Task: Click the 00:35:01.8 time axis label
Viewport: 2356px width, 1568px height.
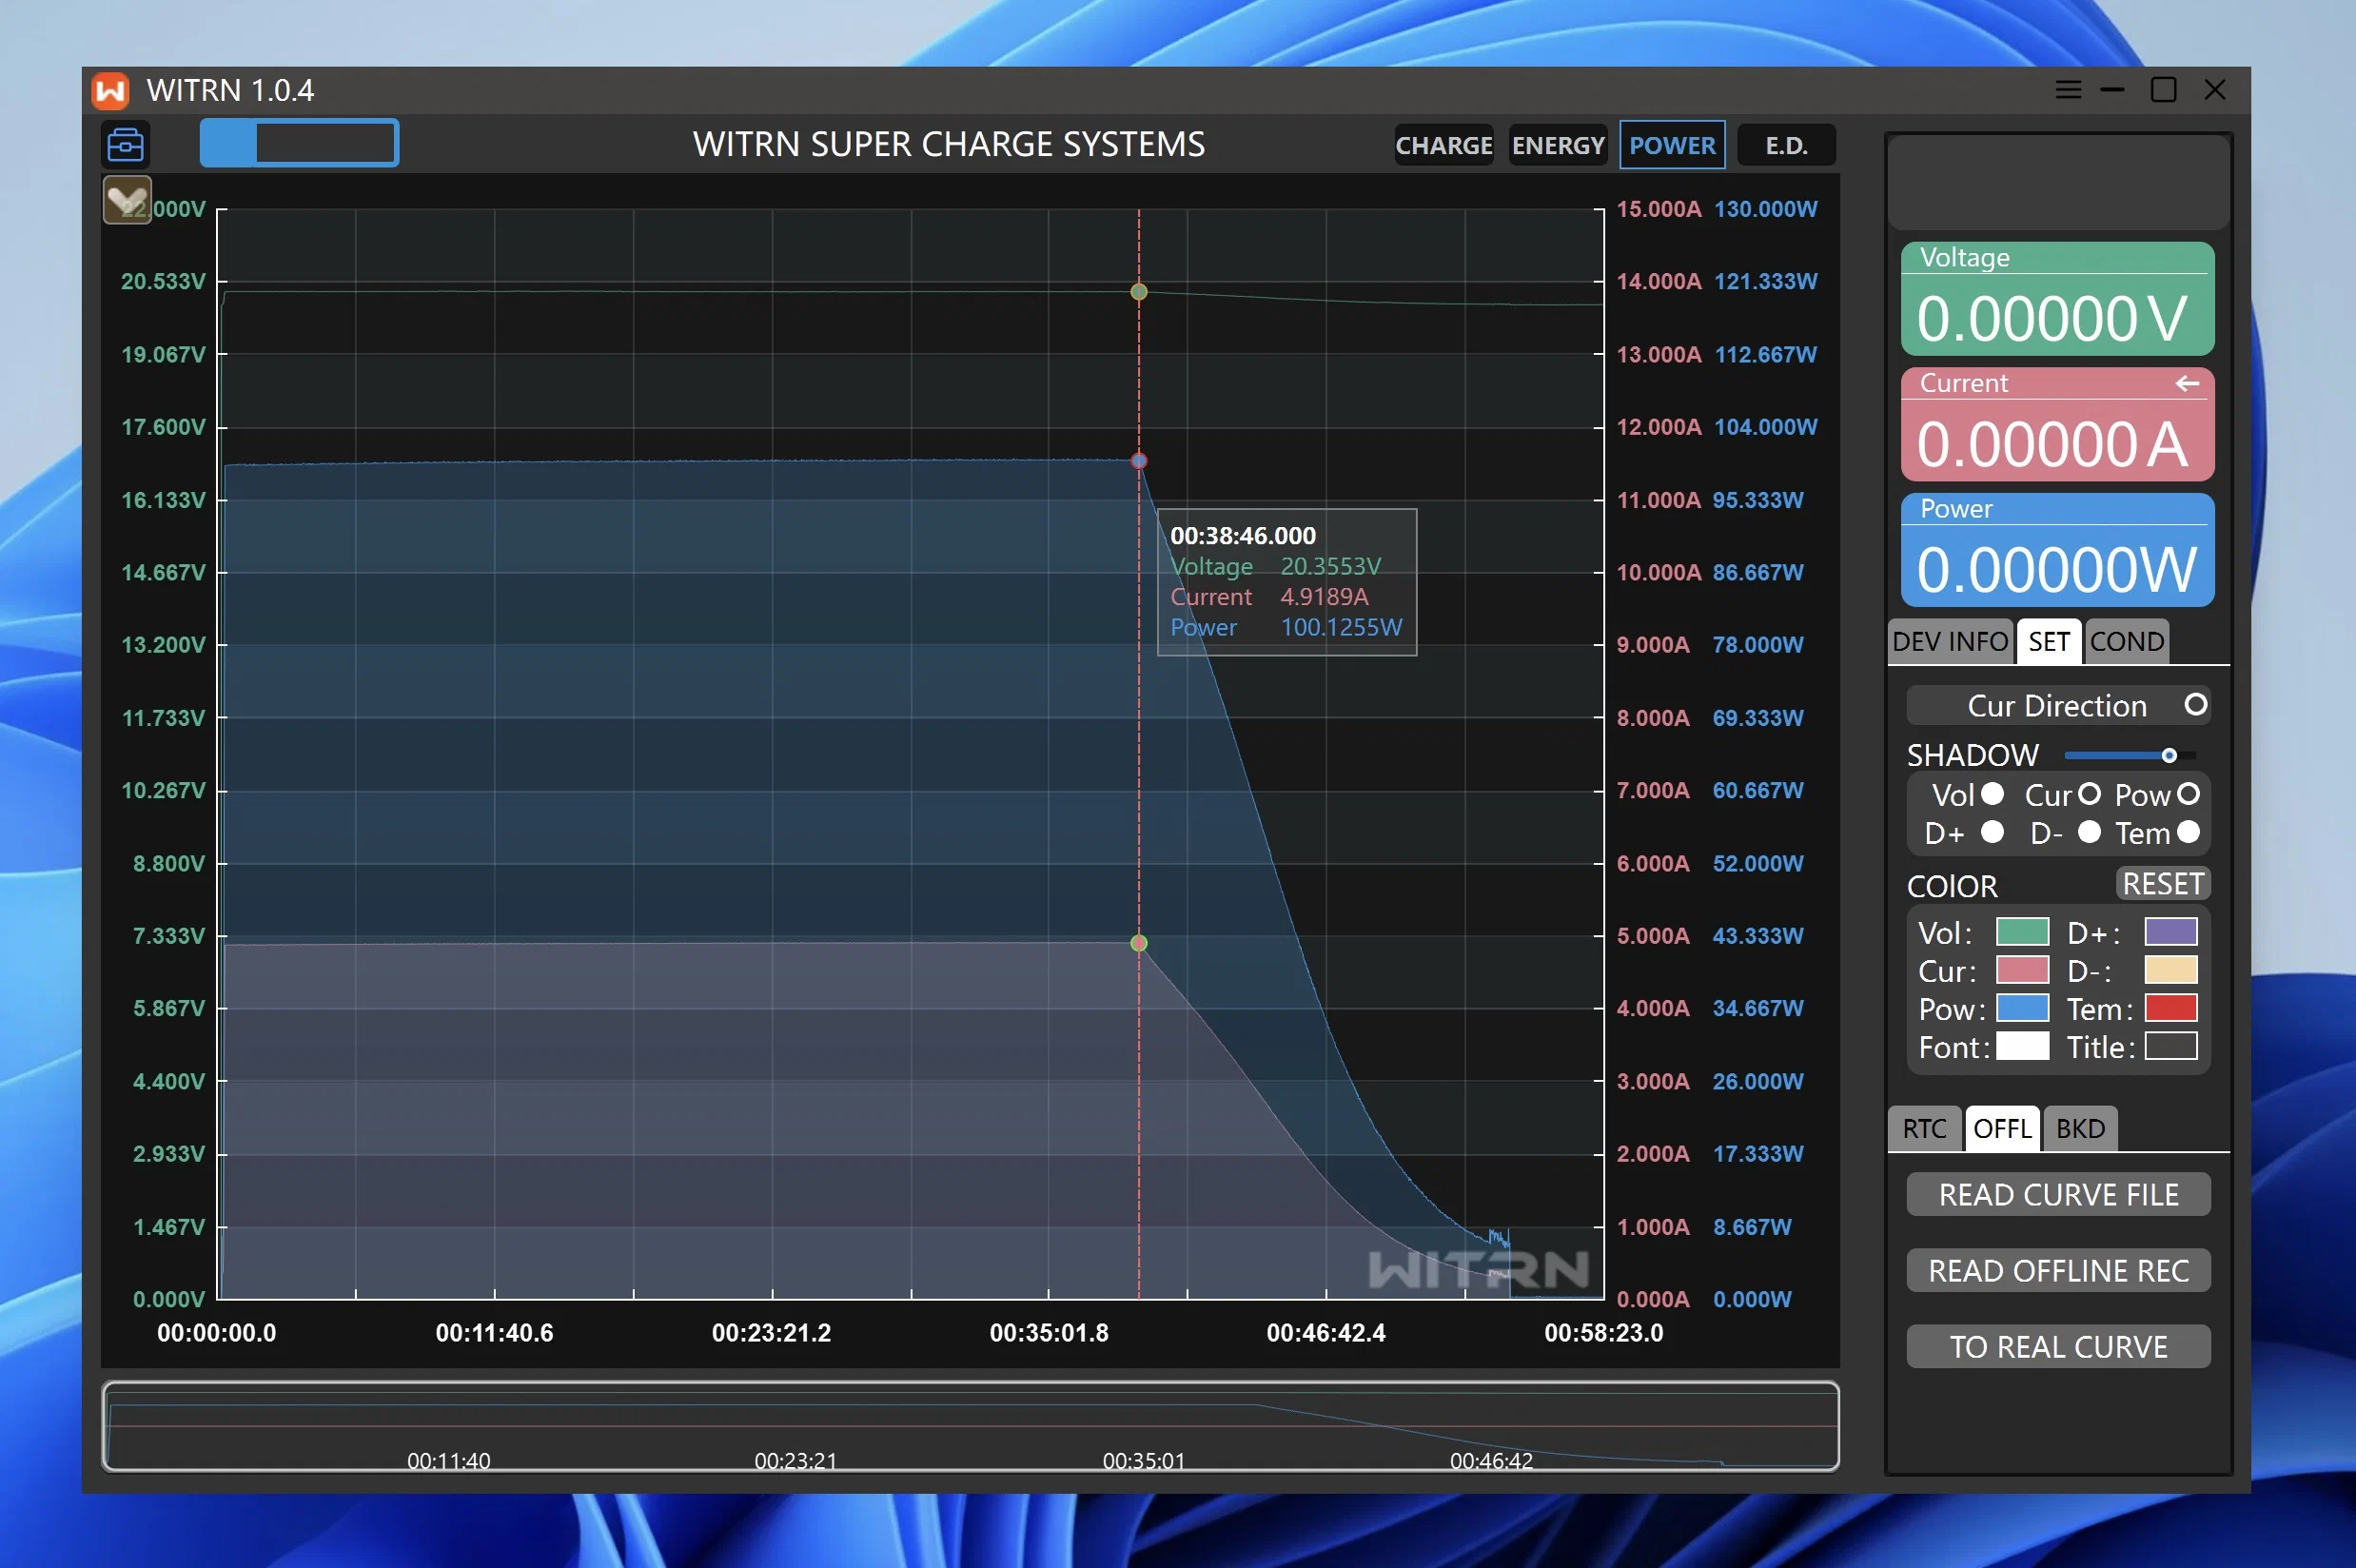Action: (x=1049, y=1333)
